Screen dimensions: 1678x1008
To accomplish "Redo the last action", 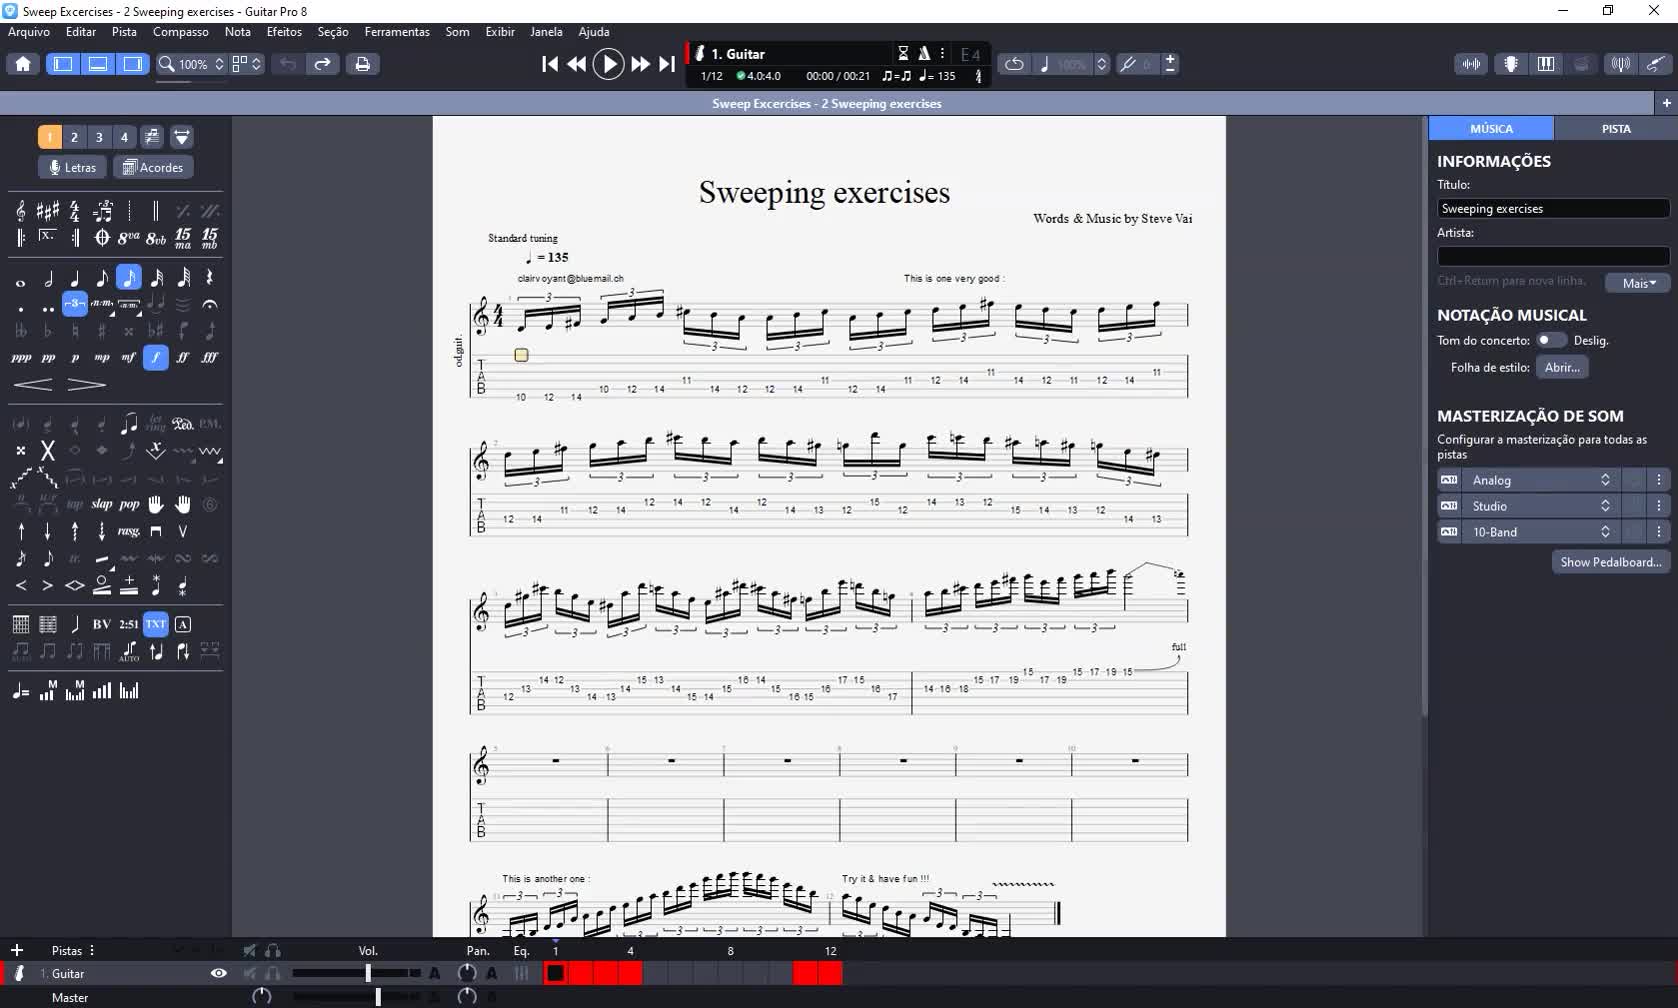I will [x=322, y=64].
